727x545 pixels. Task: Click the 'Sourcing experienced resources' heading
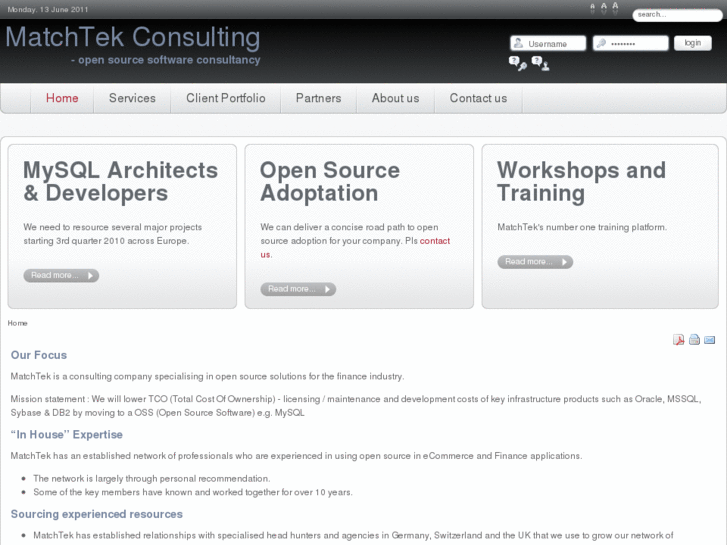pos(97,514)
